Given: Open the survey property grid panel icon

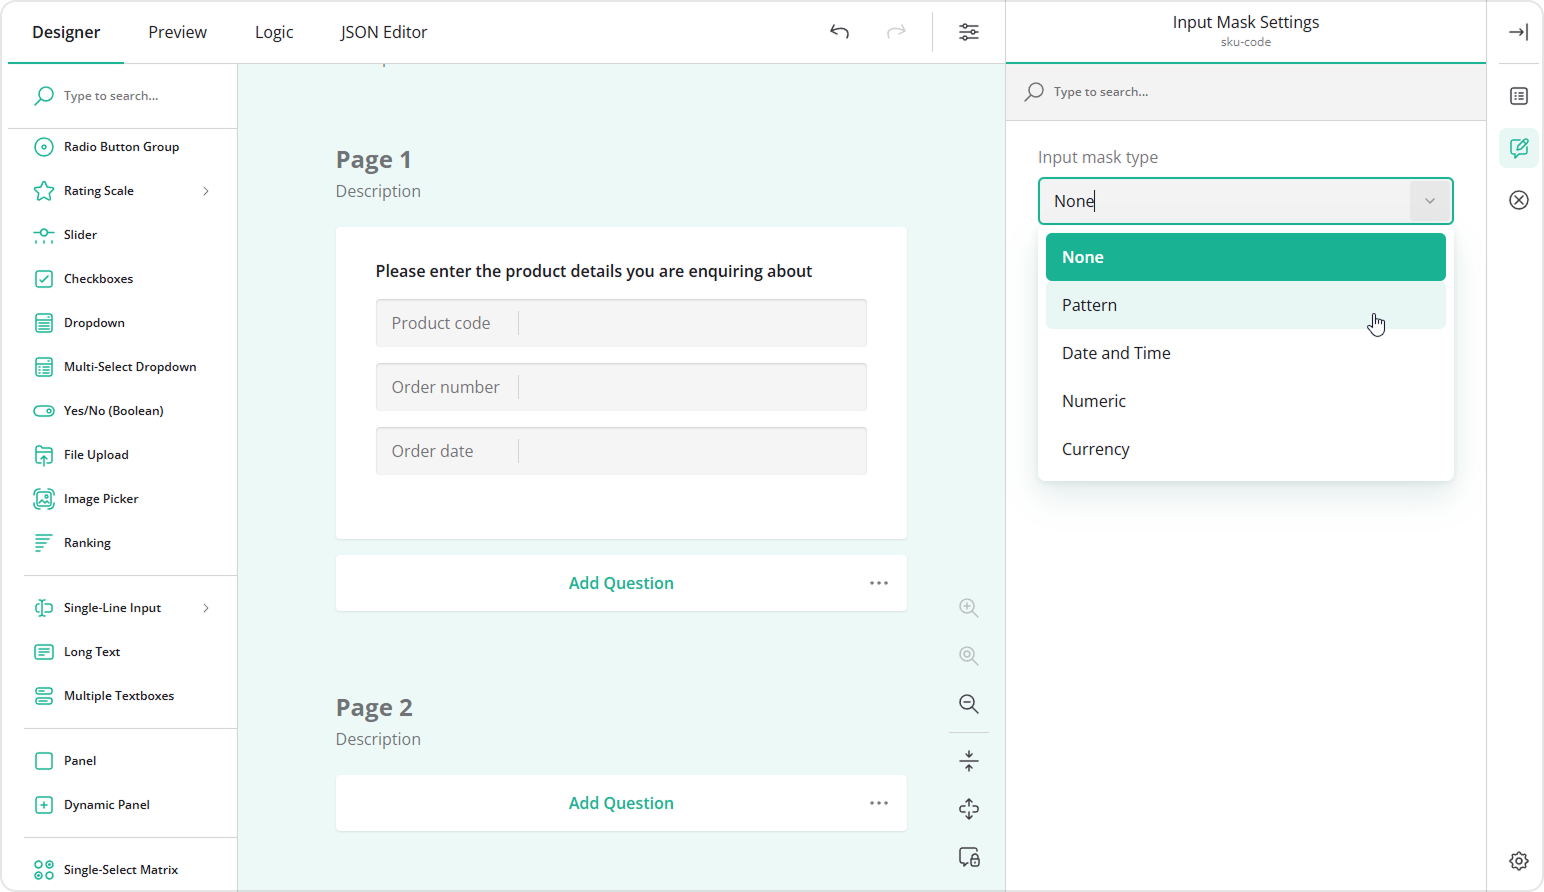Looking at the screenshot, I should coord(1518,96).
